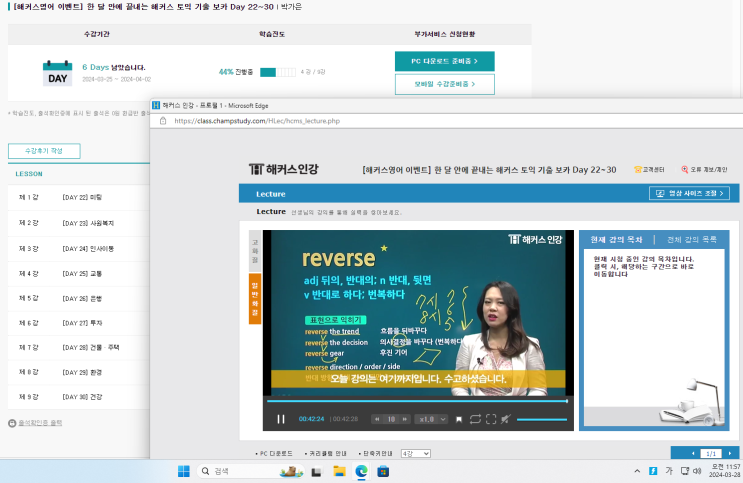Open 커리큘럼 안내 link below the player
This screenshot has height=483, width=743.
(x=326, y=454)
